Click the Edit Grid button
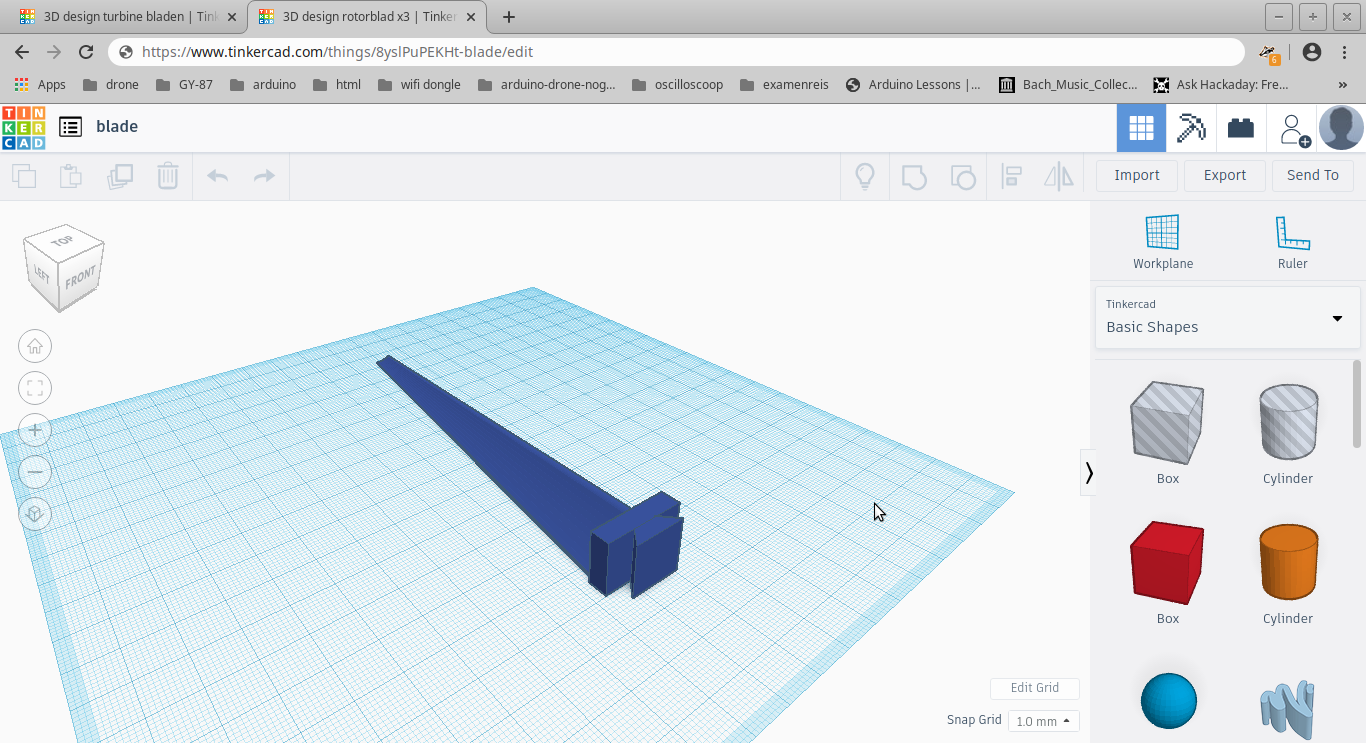 (1035, 688)
